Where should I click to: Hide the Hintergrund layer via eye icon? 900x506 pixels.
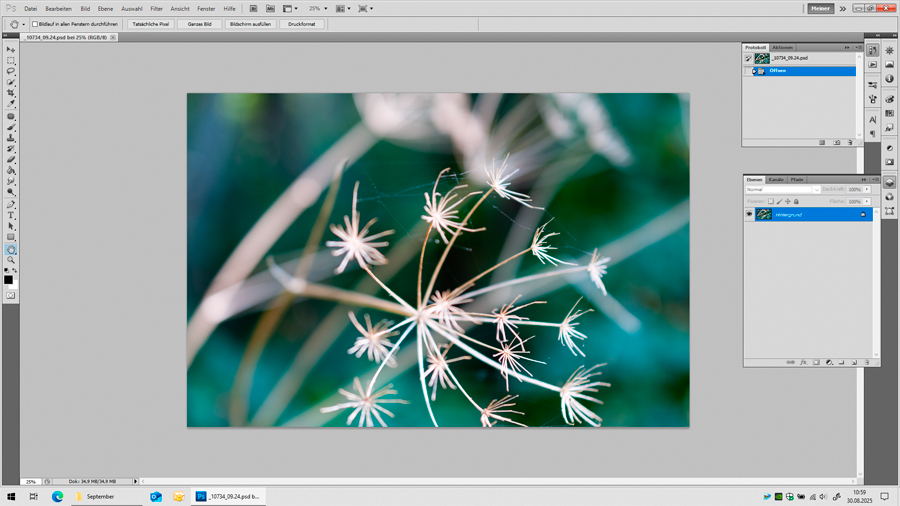(749, 214)
